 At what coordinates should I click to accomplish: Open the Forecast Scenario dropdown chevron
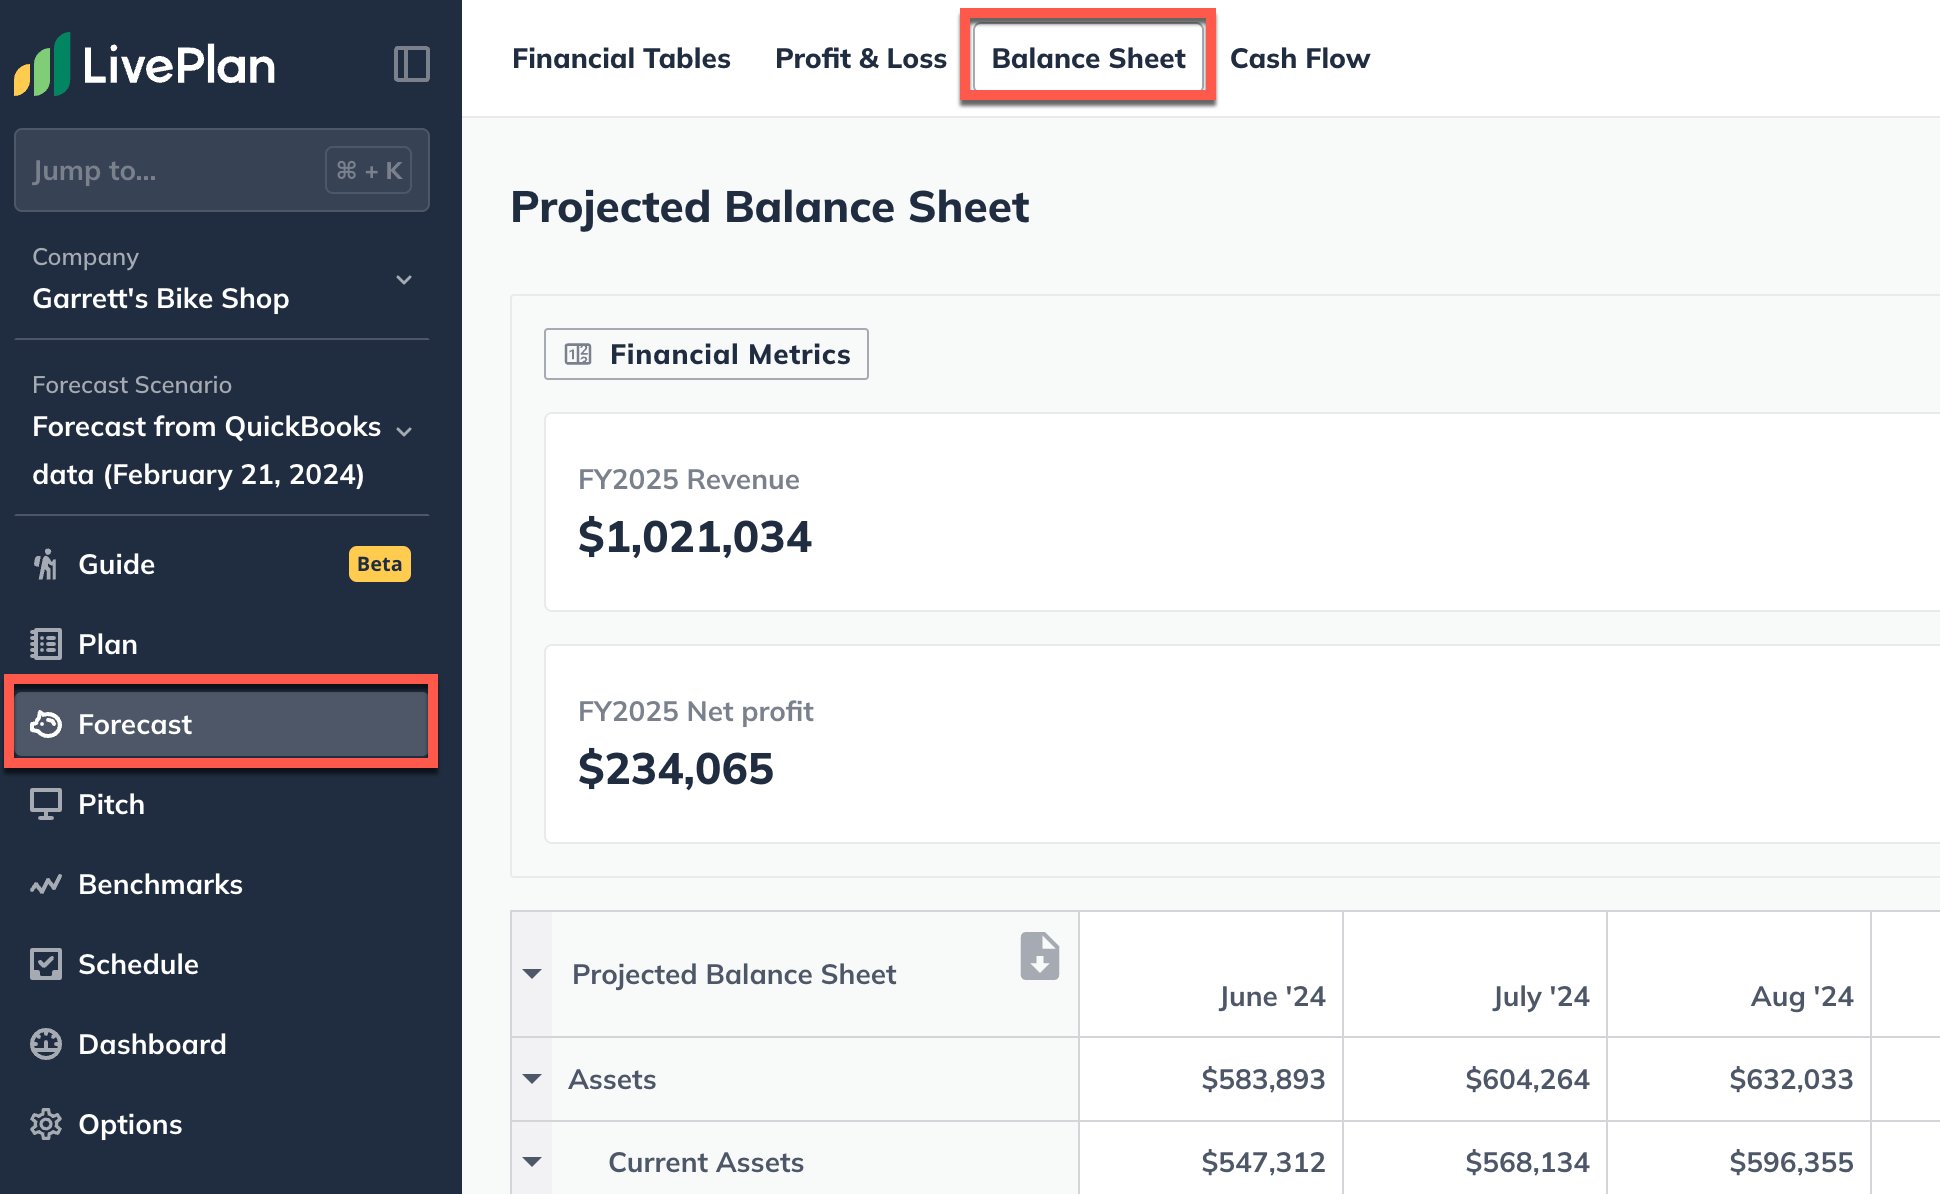[404, 432]
